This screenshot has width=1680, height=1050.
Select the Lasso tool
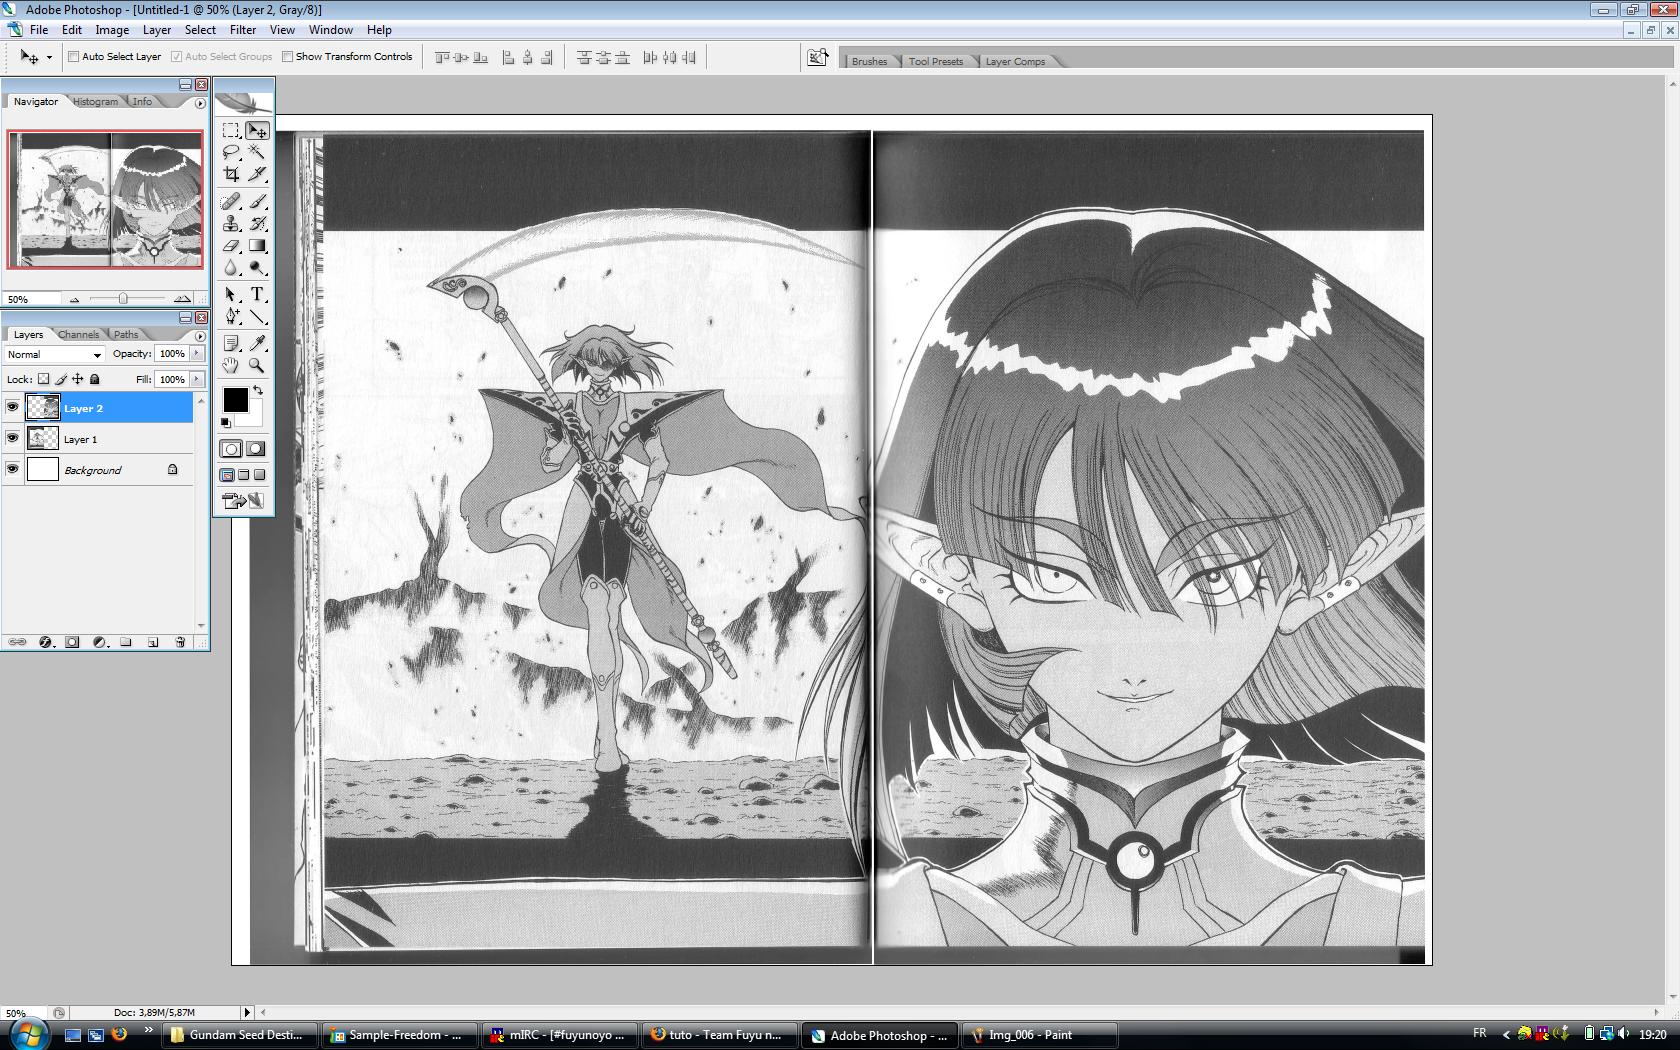click(231, 152)
